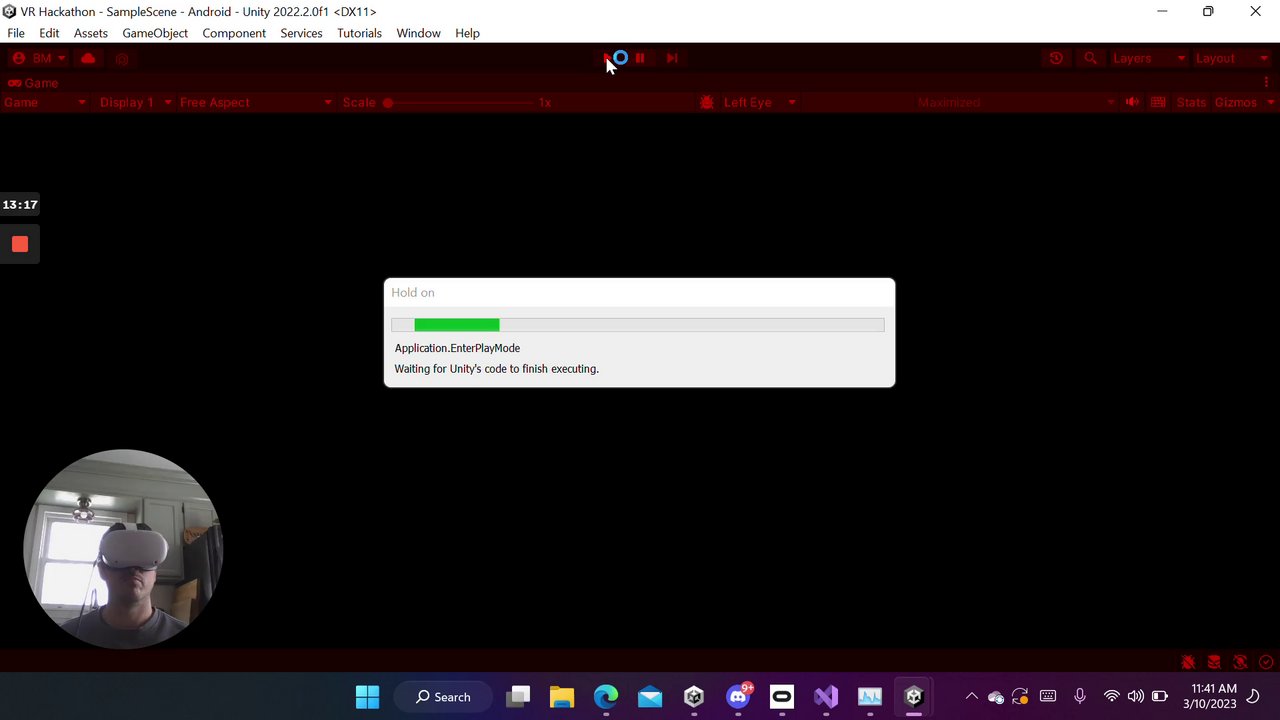Expand the Layers dropdown
The height and width of the screenshot is (720, 1280).
tap(1149, 58)
